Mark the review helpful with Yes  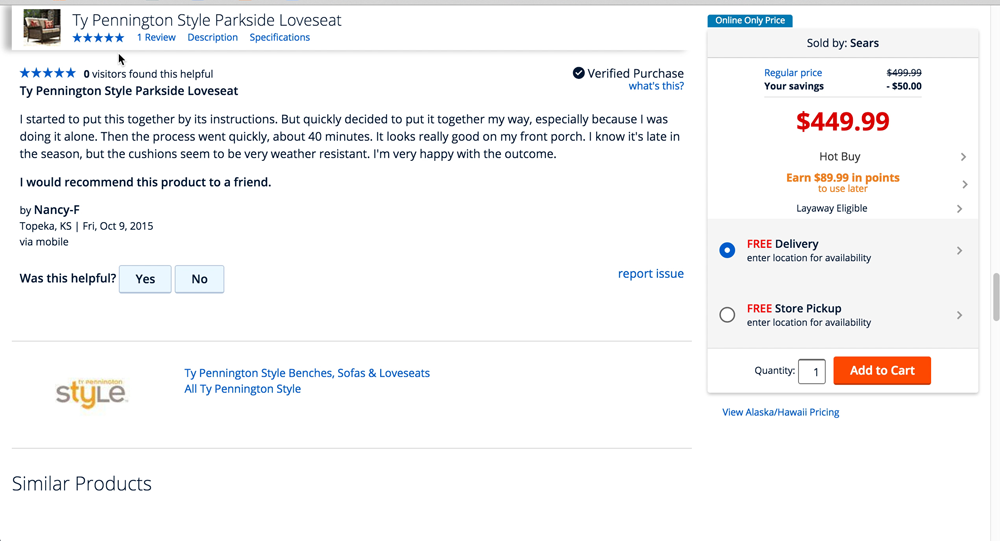pos(145,279)
